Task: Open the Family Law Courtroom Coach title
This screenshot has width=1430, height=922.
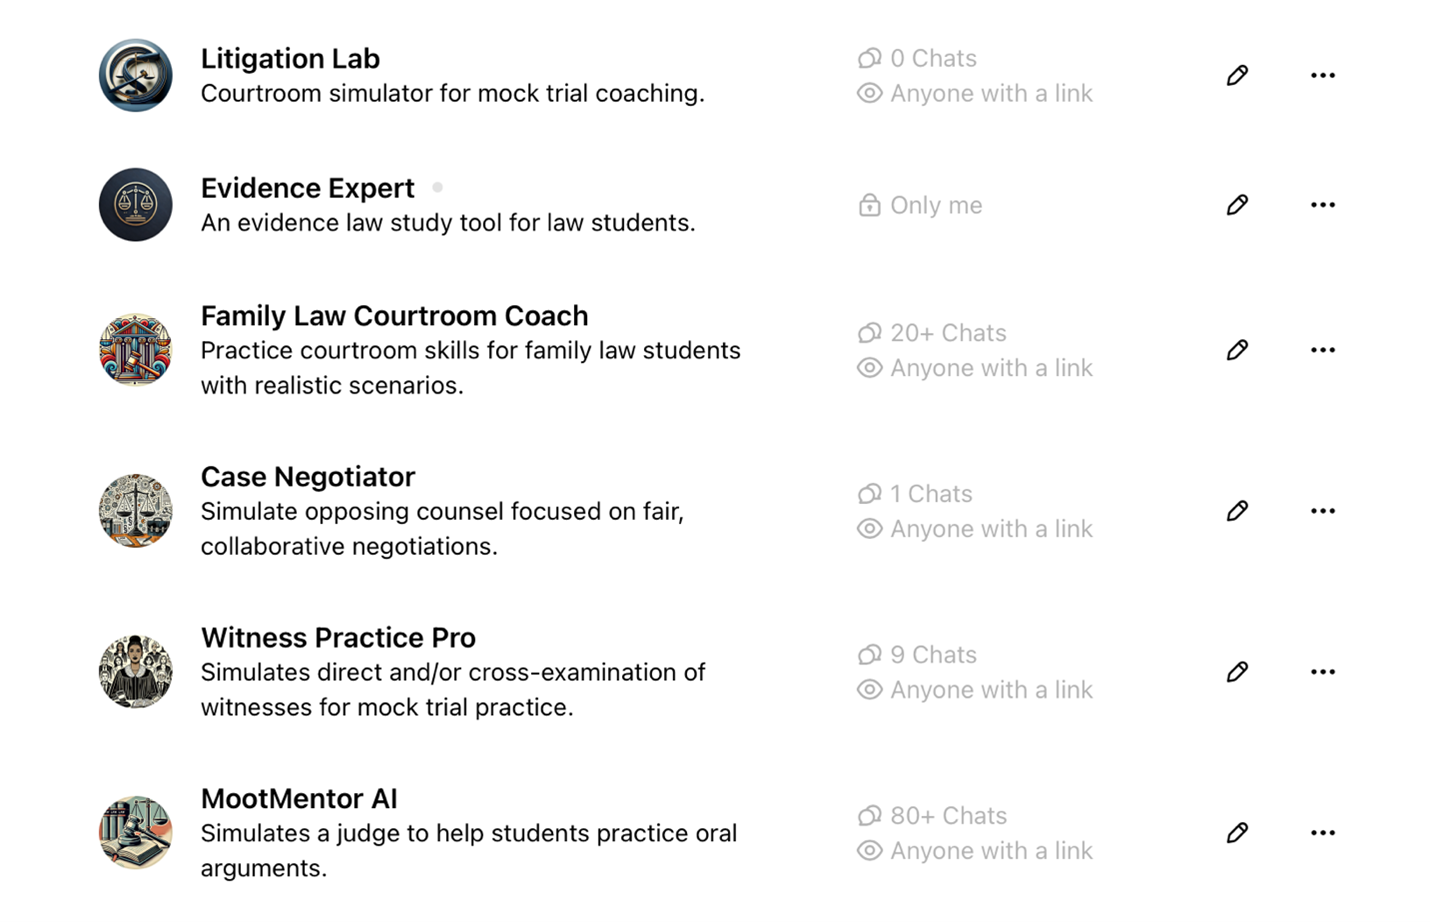Action: tap(394, 316)
